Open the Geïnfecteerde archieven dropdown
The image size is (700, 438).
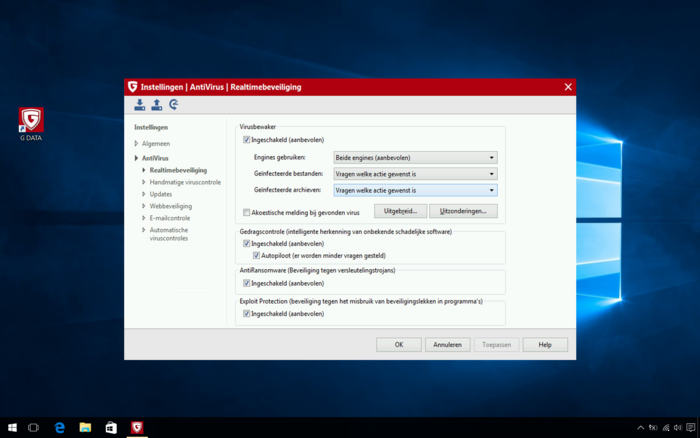(x=415, y=190)
